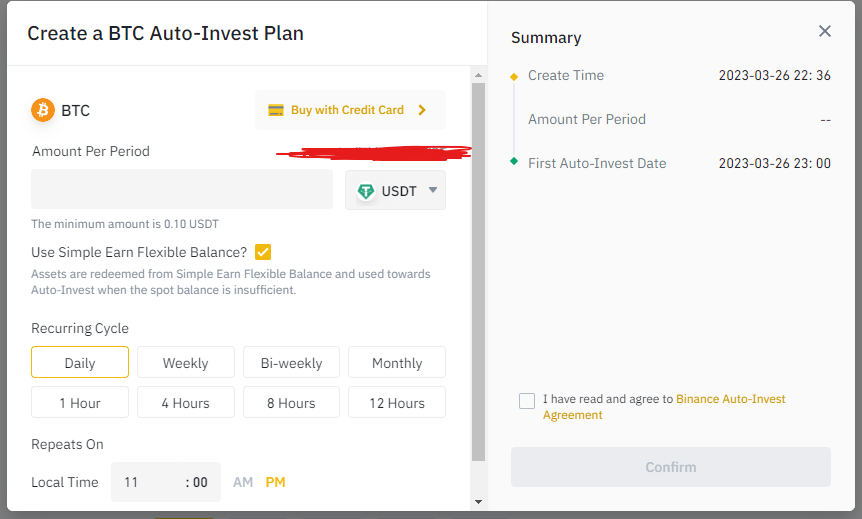
Task: Click the arrow beside Buy with Credit Card
Action: tap(422, 110)
